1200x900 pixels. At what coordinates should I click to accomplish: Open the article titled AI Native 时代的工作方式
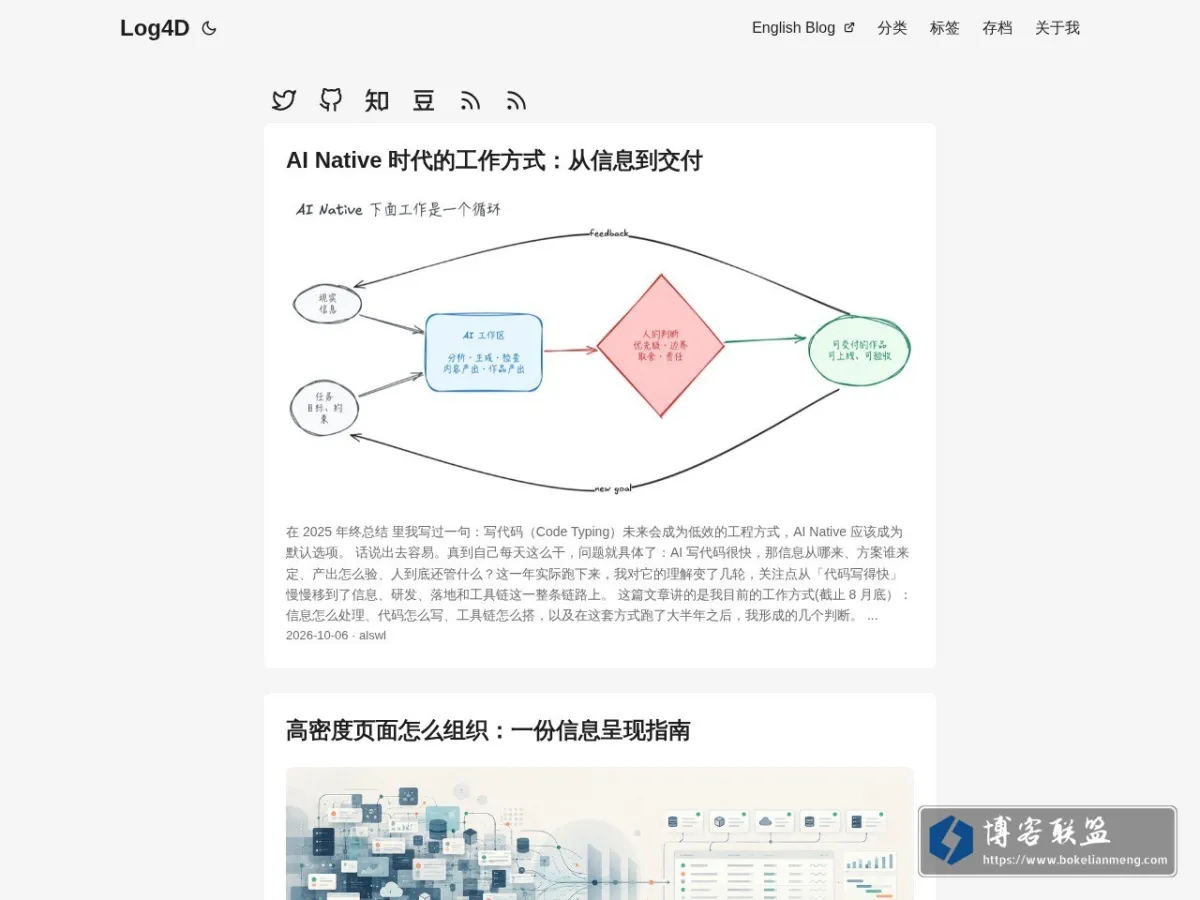click(x=494, y=160)
